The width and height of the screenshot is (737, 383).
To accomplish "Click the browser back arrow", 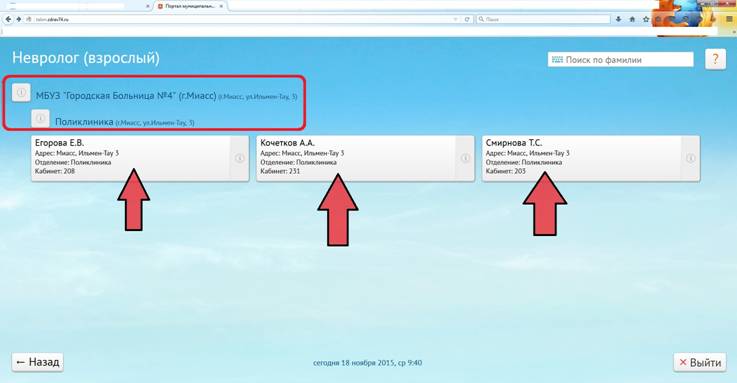I will pos(8,19).
